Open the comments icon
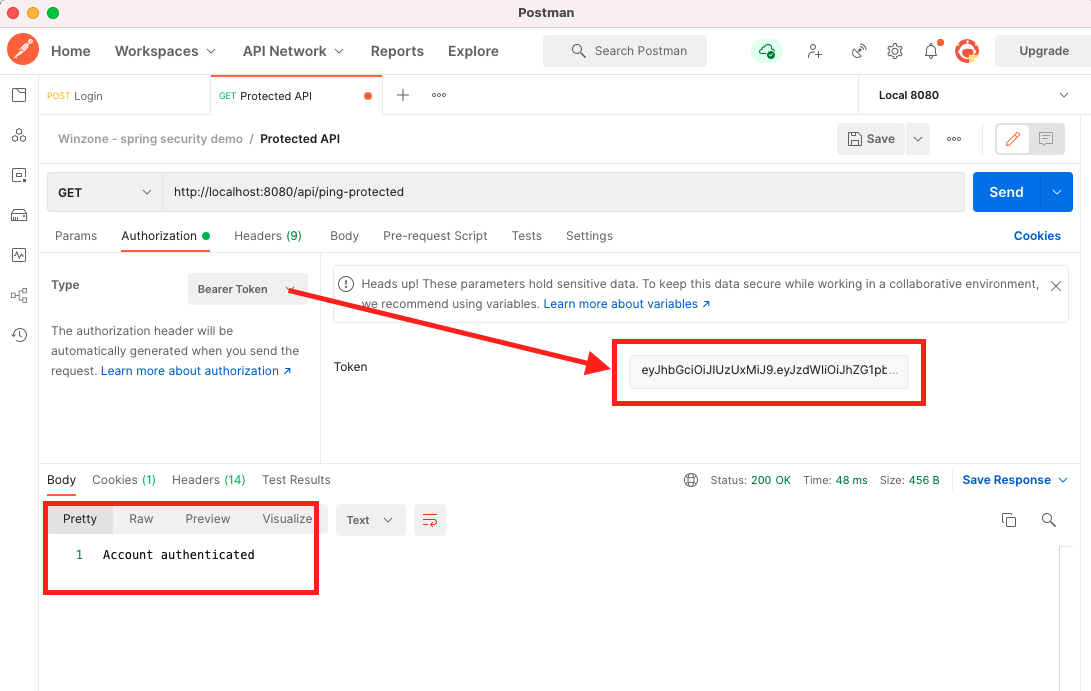Image resolution: width=1091 pixels, height=691 pixels. [x=1046, y=139]
